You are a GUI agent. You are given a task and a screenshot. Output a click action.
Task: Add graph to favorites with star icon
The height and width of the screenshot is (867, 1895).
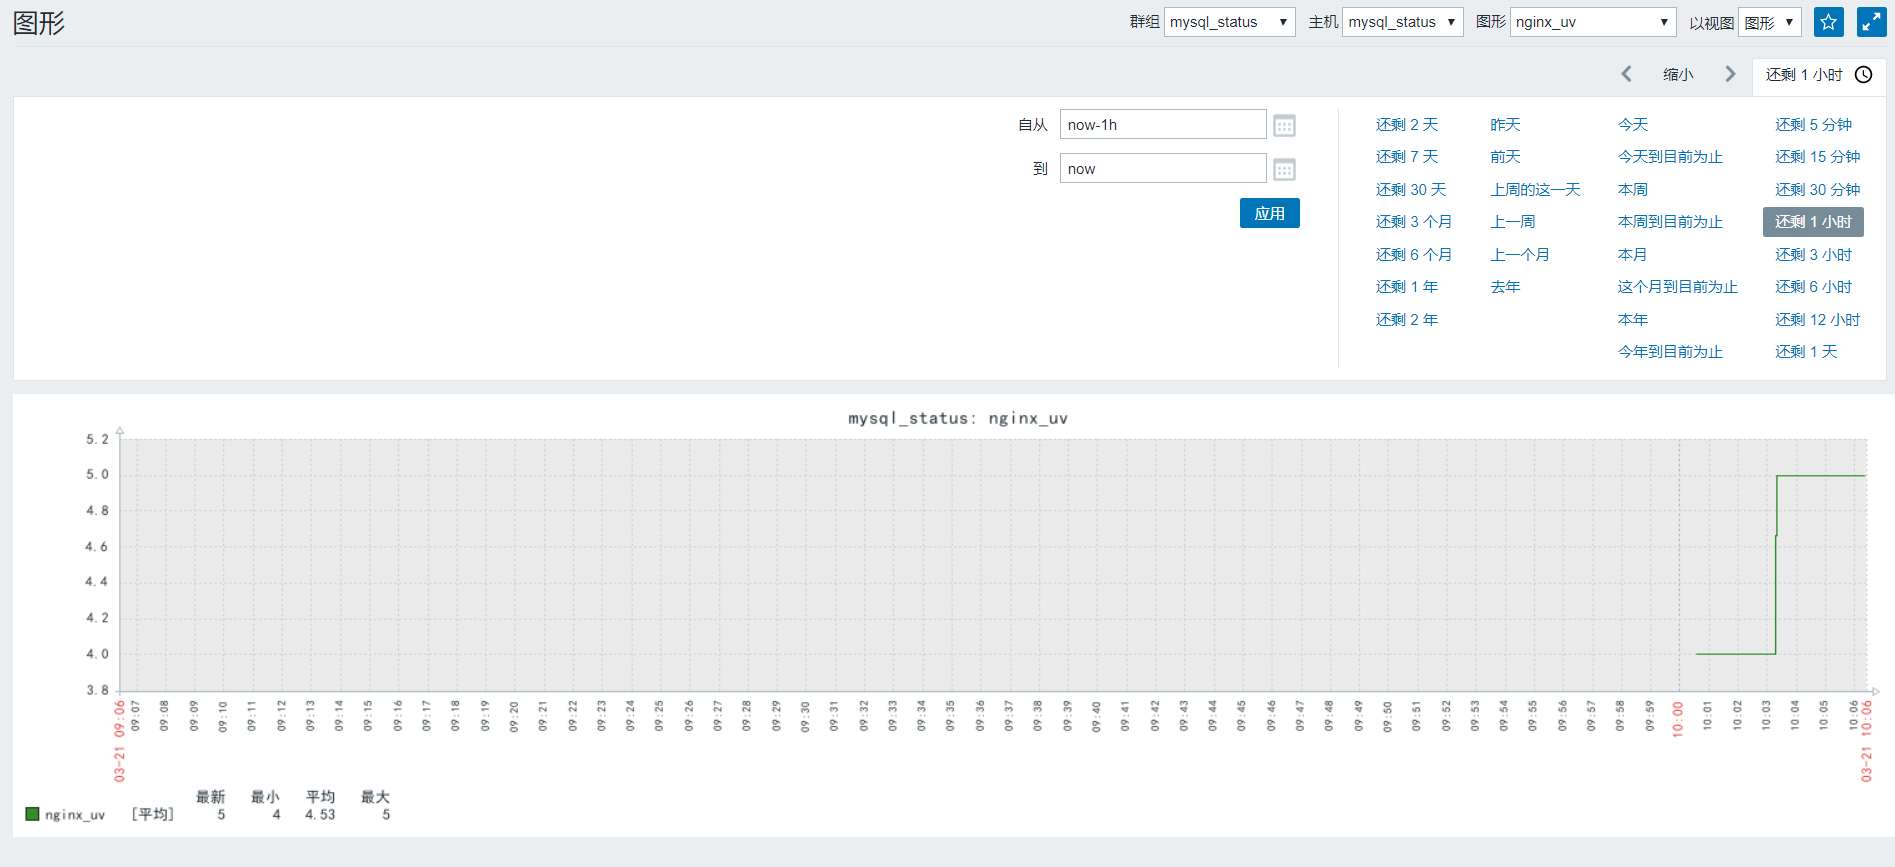[1828, 22]
